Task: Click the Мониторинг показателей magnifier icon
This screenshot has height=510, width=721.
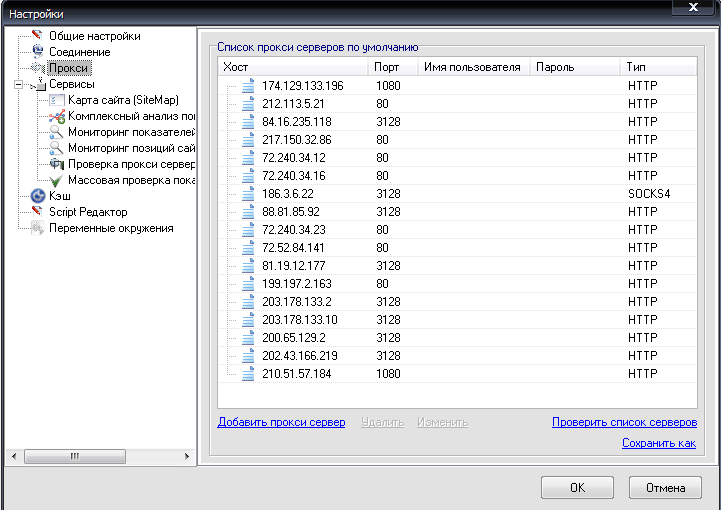Action: (x=57, y=132)
